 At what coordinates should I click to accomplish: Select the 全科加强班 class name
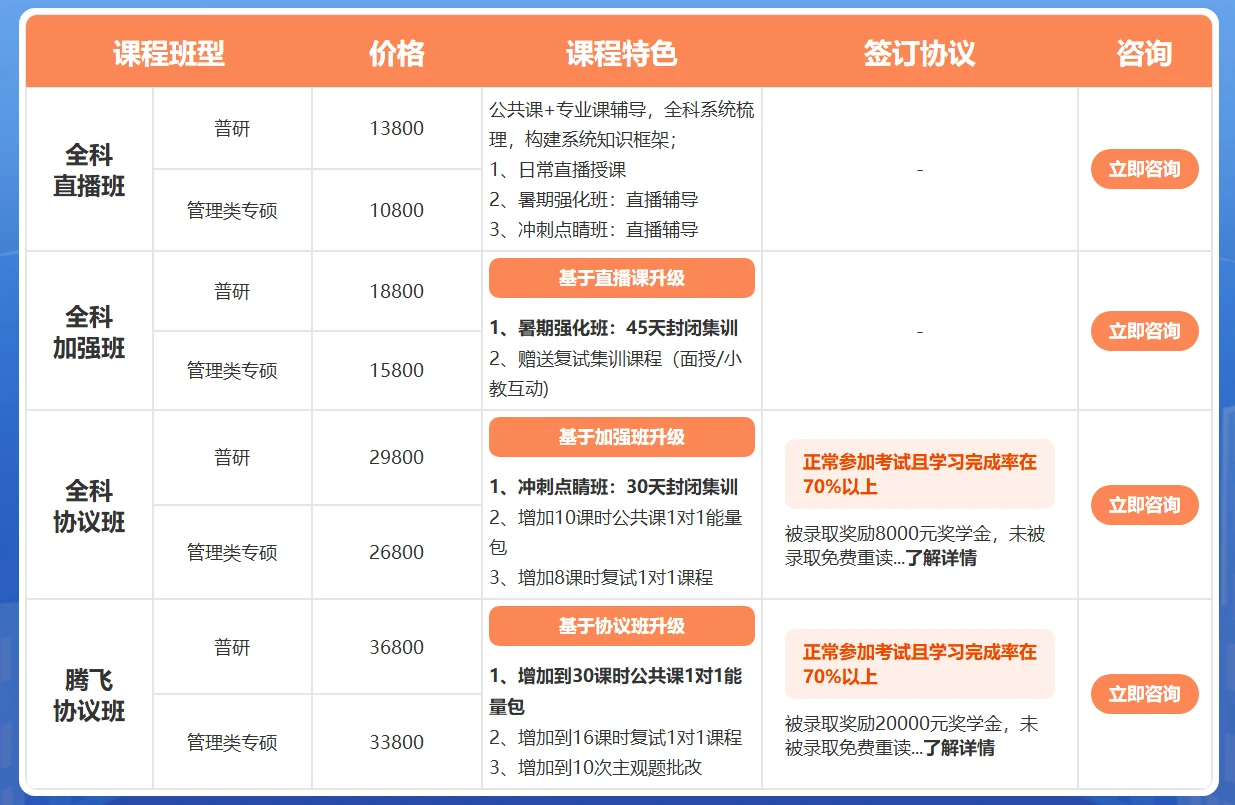(89, 332)
